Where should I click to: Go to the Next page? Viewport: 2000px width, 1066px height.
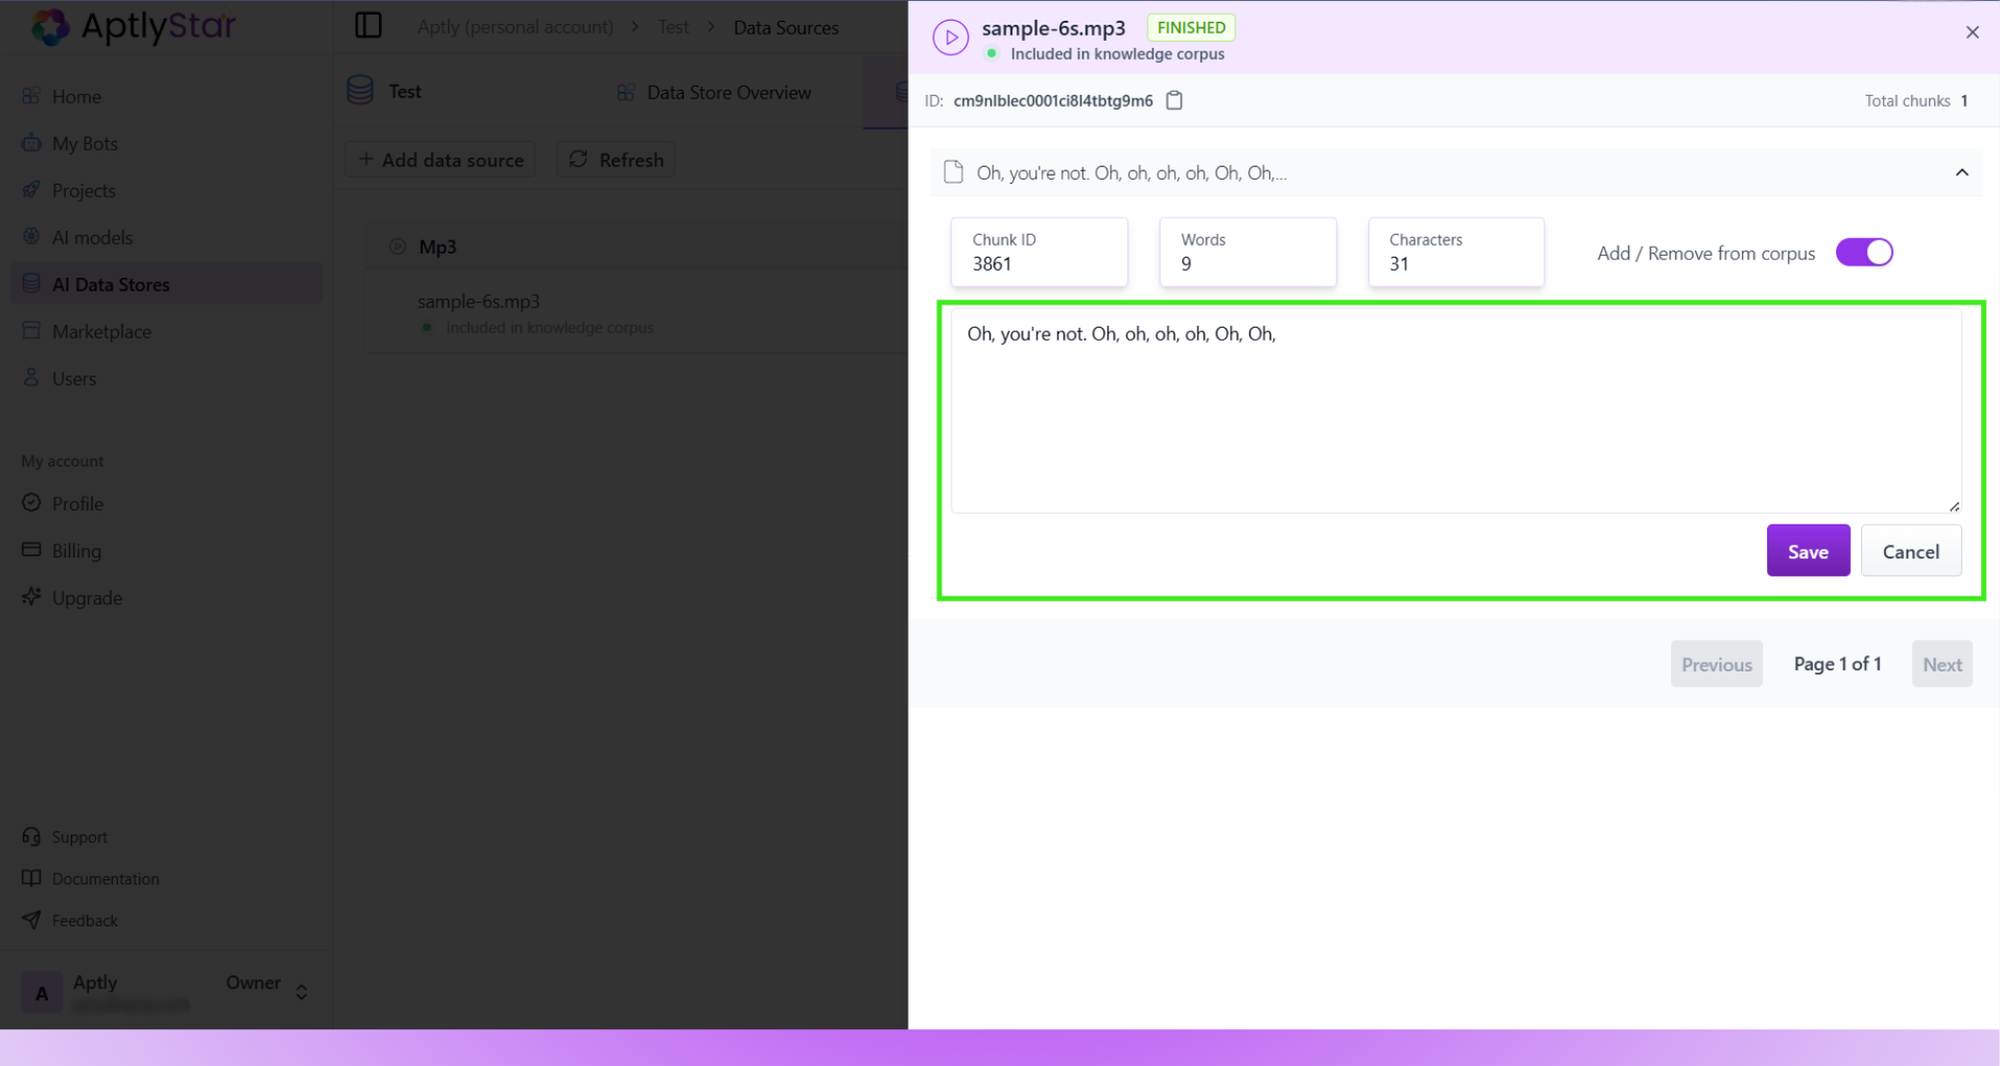[1941, 664]
